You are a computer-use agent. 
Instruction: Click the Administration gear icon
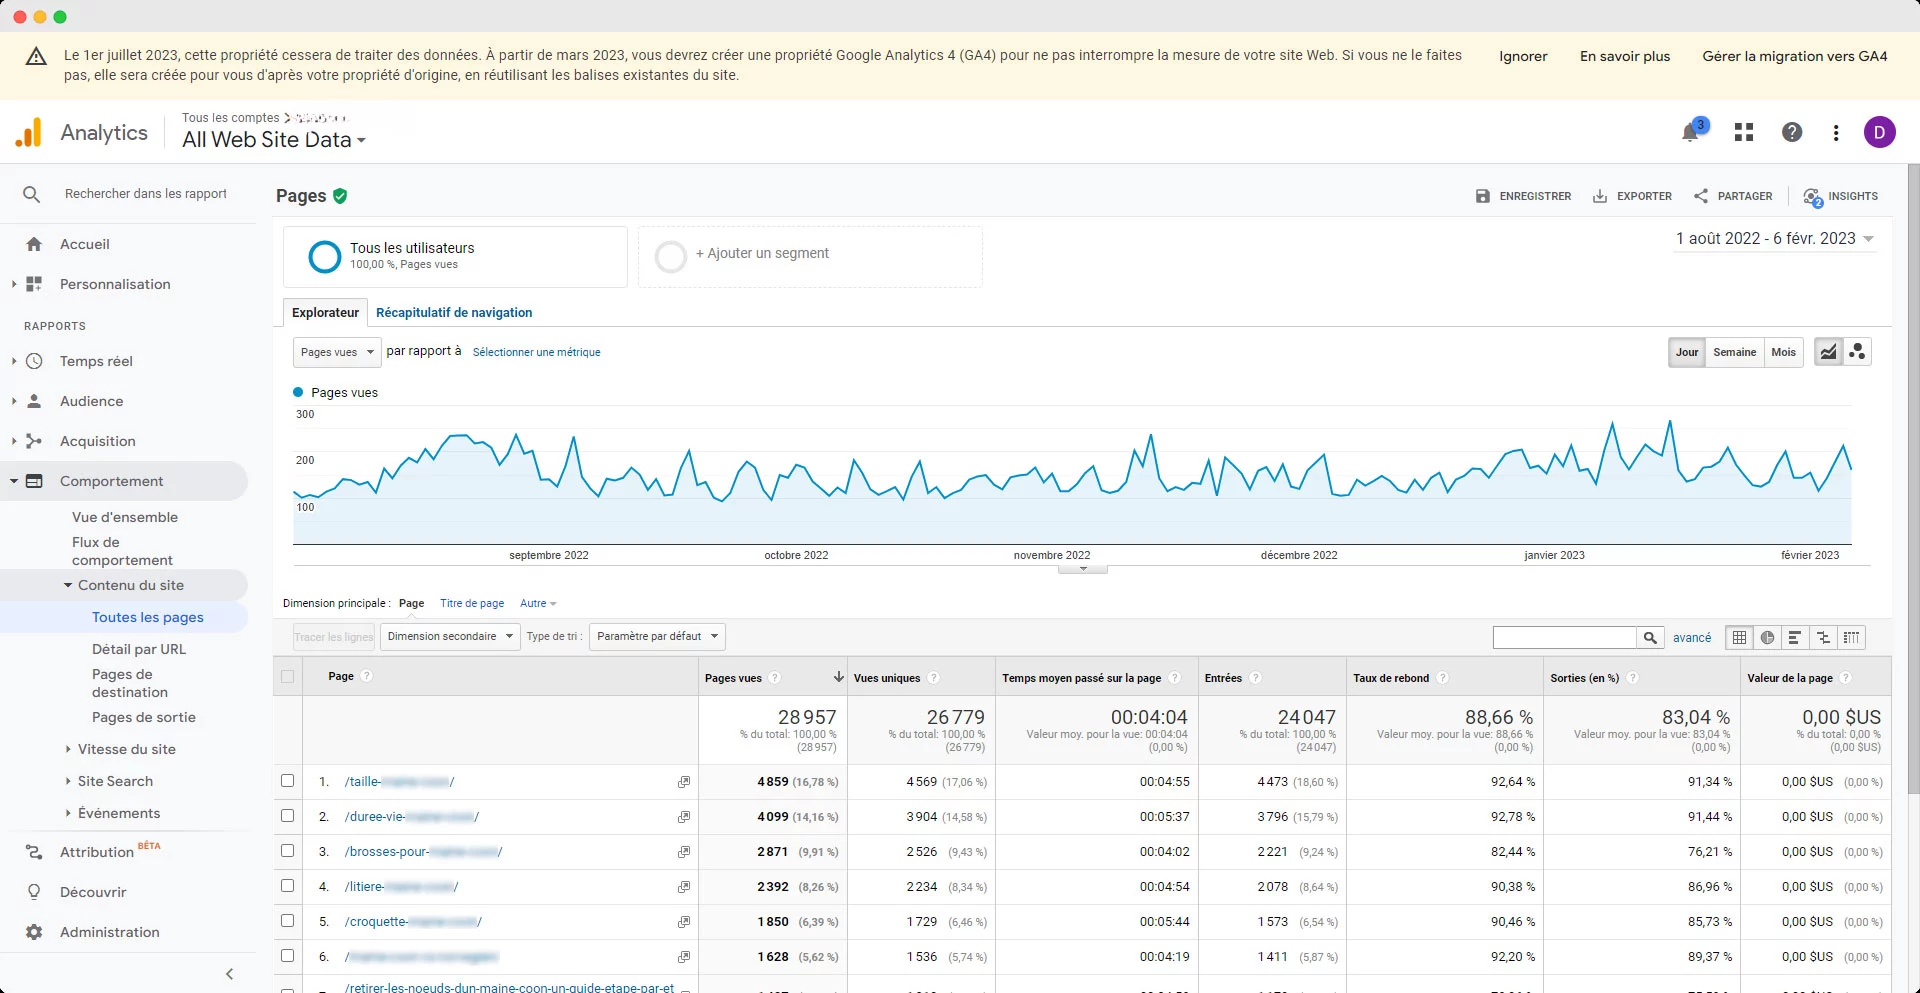coord(34,932)
